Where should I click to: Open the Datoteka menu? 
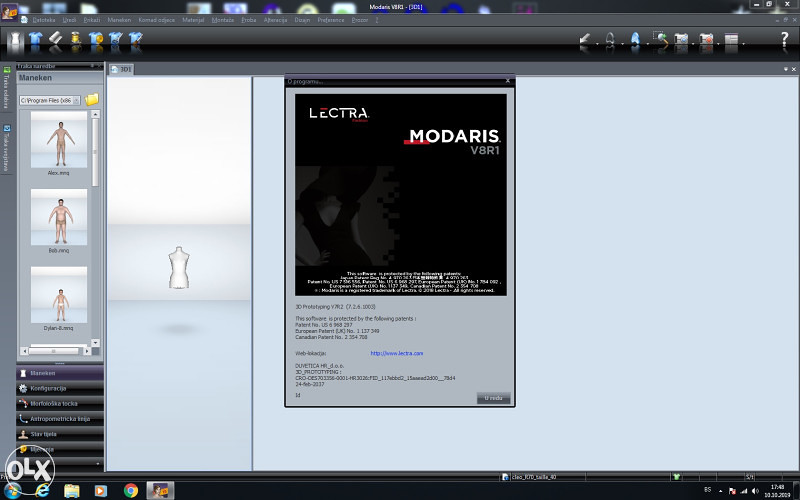click(x=44, y=20)
